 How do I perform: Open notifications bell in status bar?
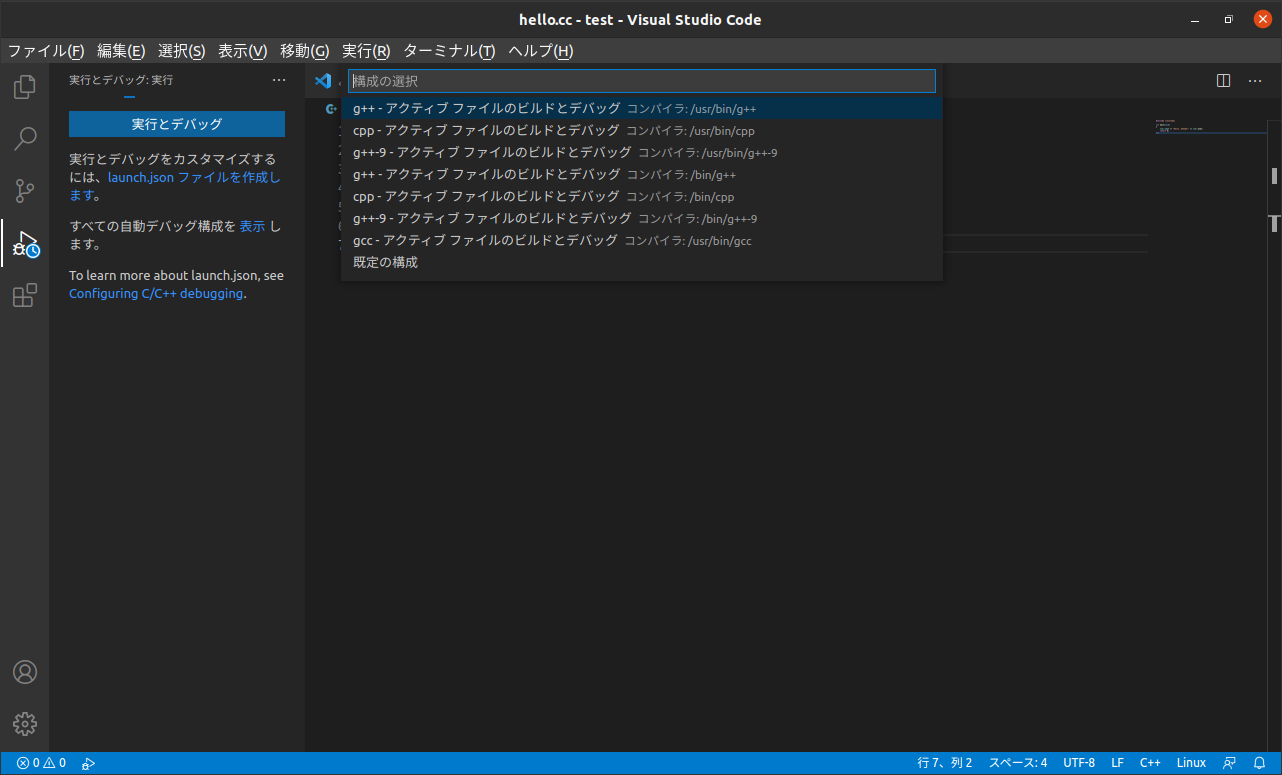1259,763
